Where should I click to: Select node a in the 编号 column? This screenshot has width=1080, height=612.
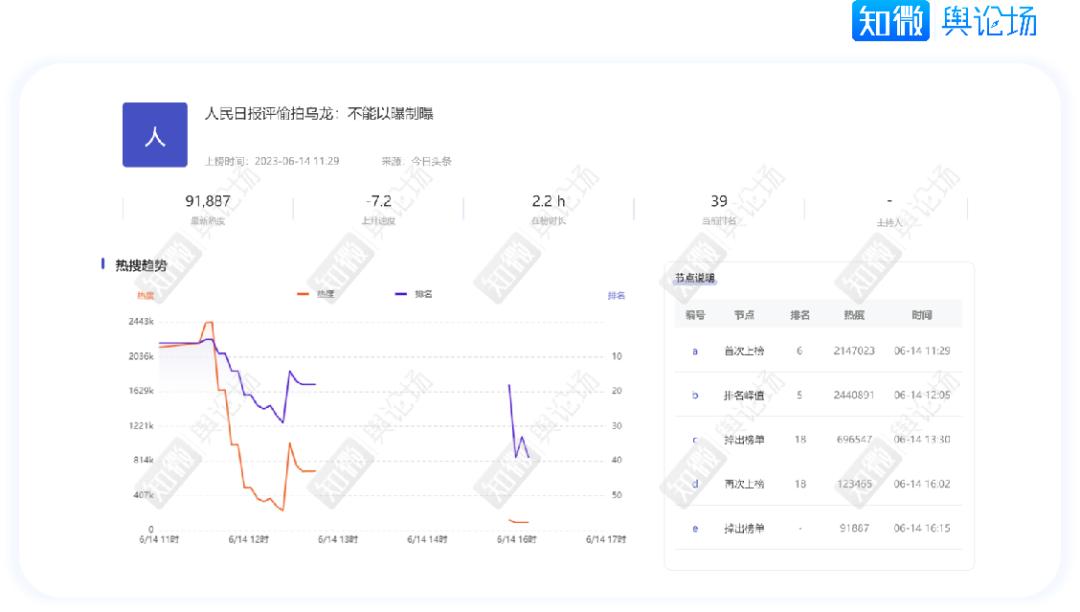coord(695,351)
